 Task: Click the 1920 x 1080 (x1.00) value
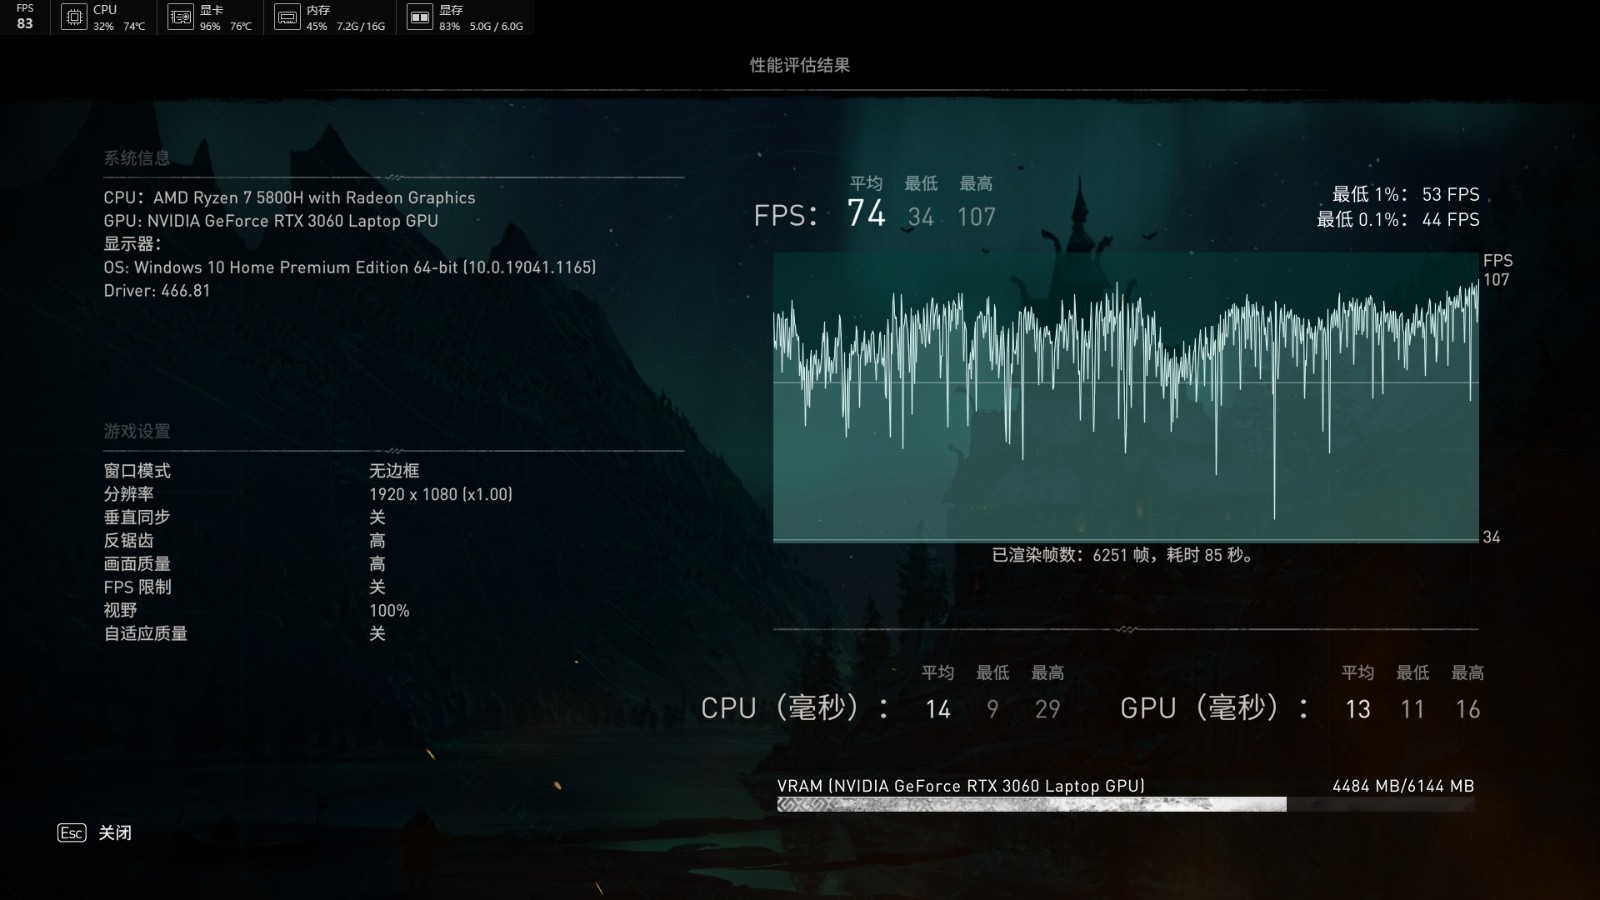coord(441,494)
